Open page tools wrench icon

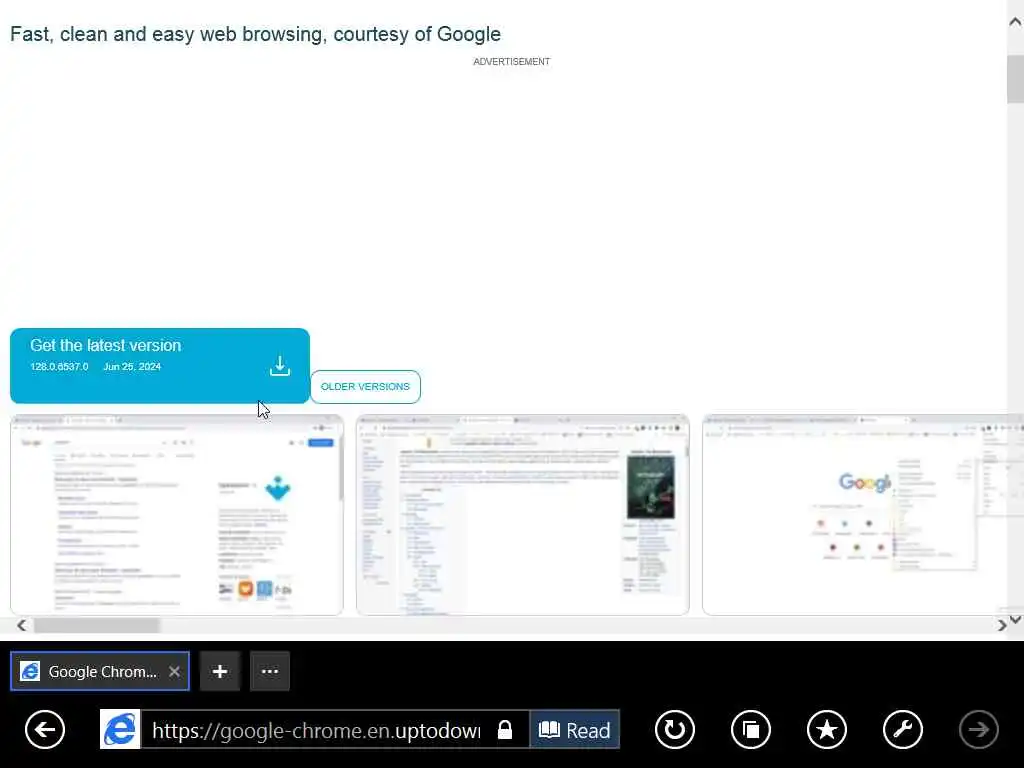903,729
